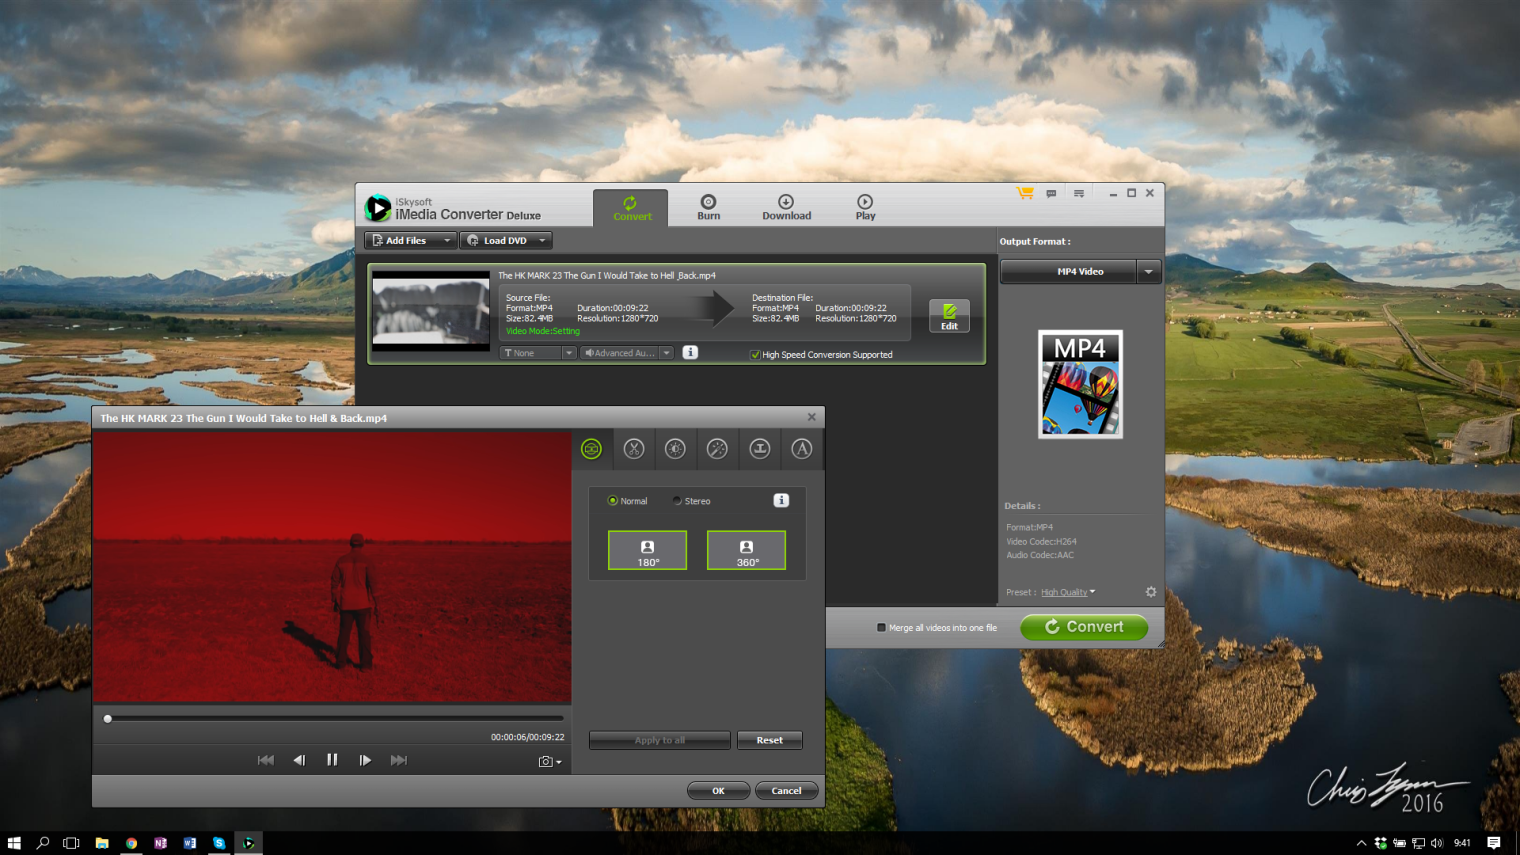1520x855 pixels.
Task: Open preset settings gear icon
Action: coord(1151,592)
